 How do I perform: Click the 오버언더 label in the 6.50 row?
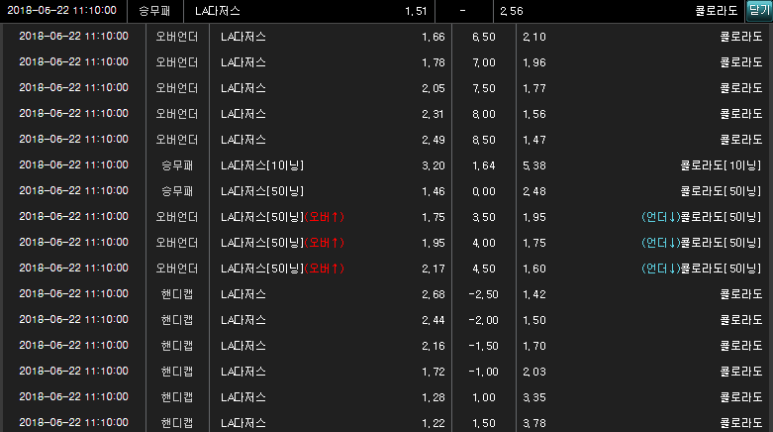point(177,36)
